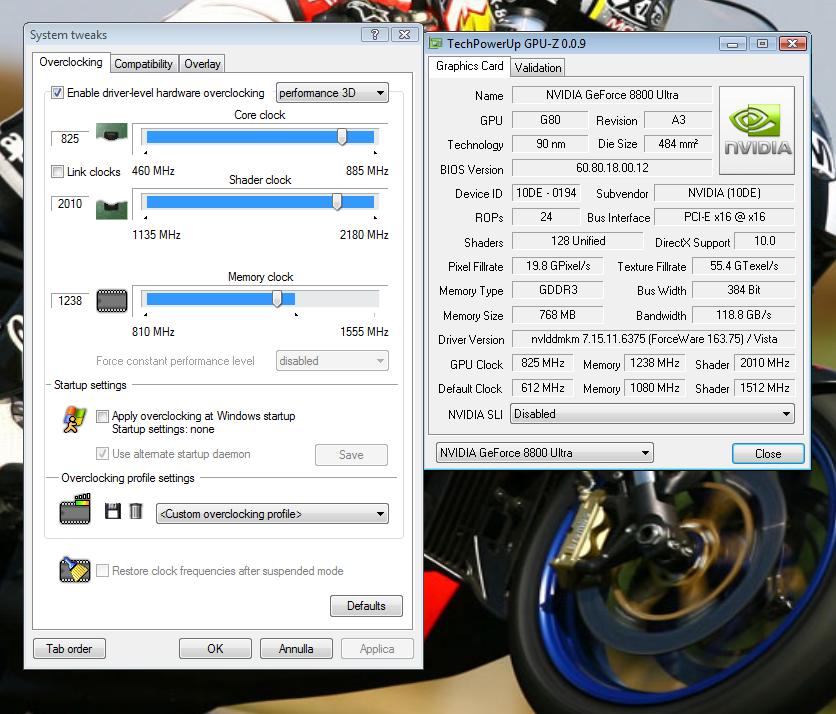Switch to the Overclocking tab

[71, 62]
